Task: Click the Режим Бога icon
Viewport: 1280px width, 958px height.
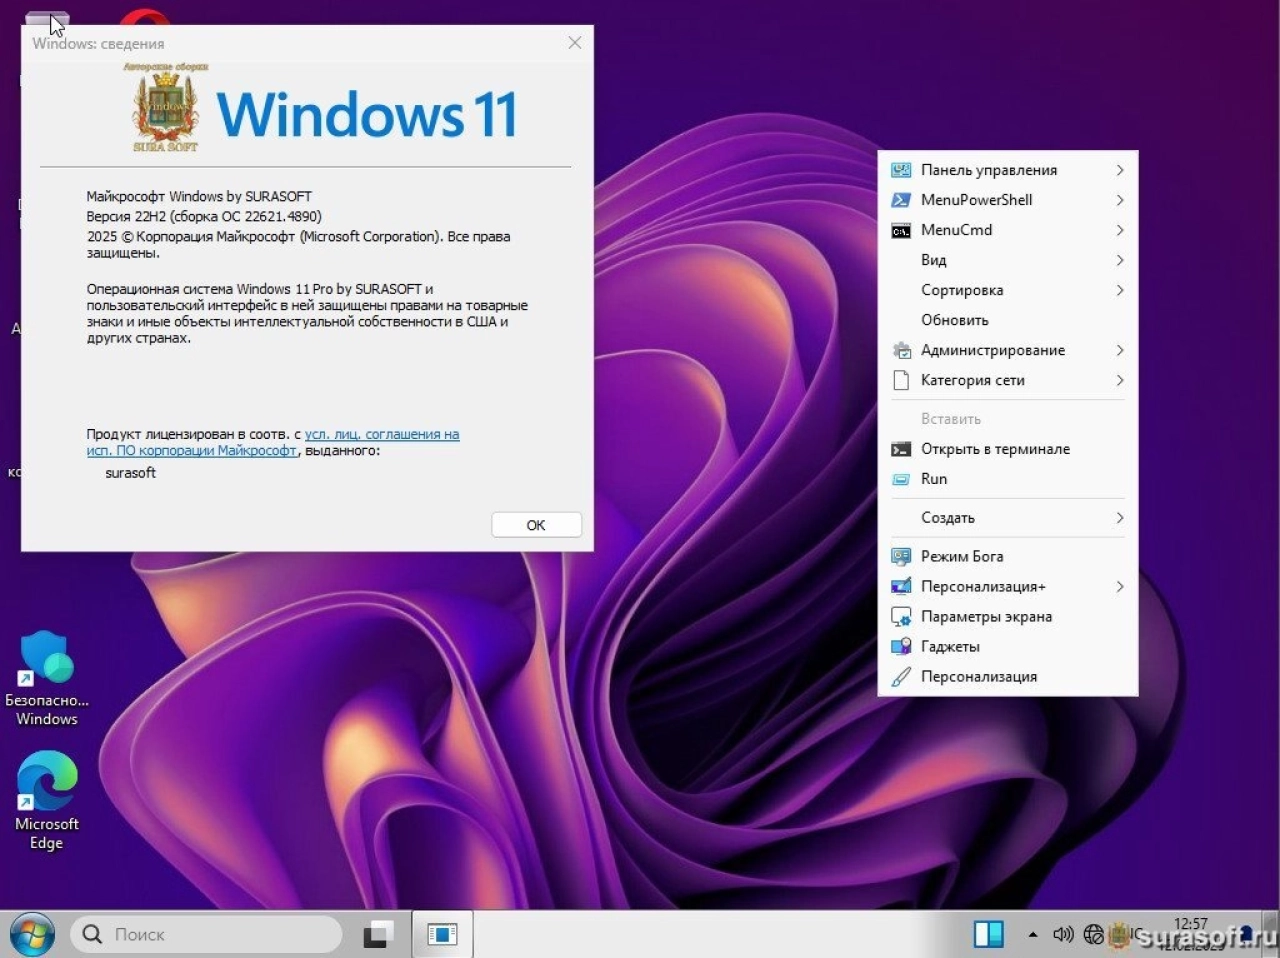Action: (x=901, y=556)
